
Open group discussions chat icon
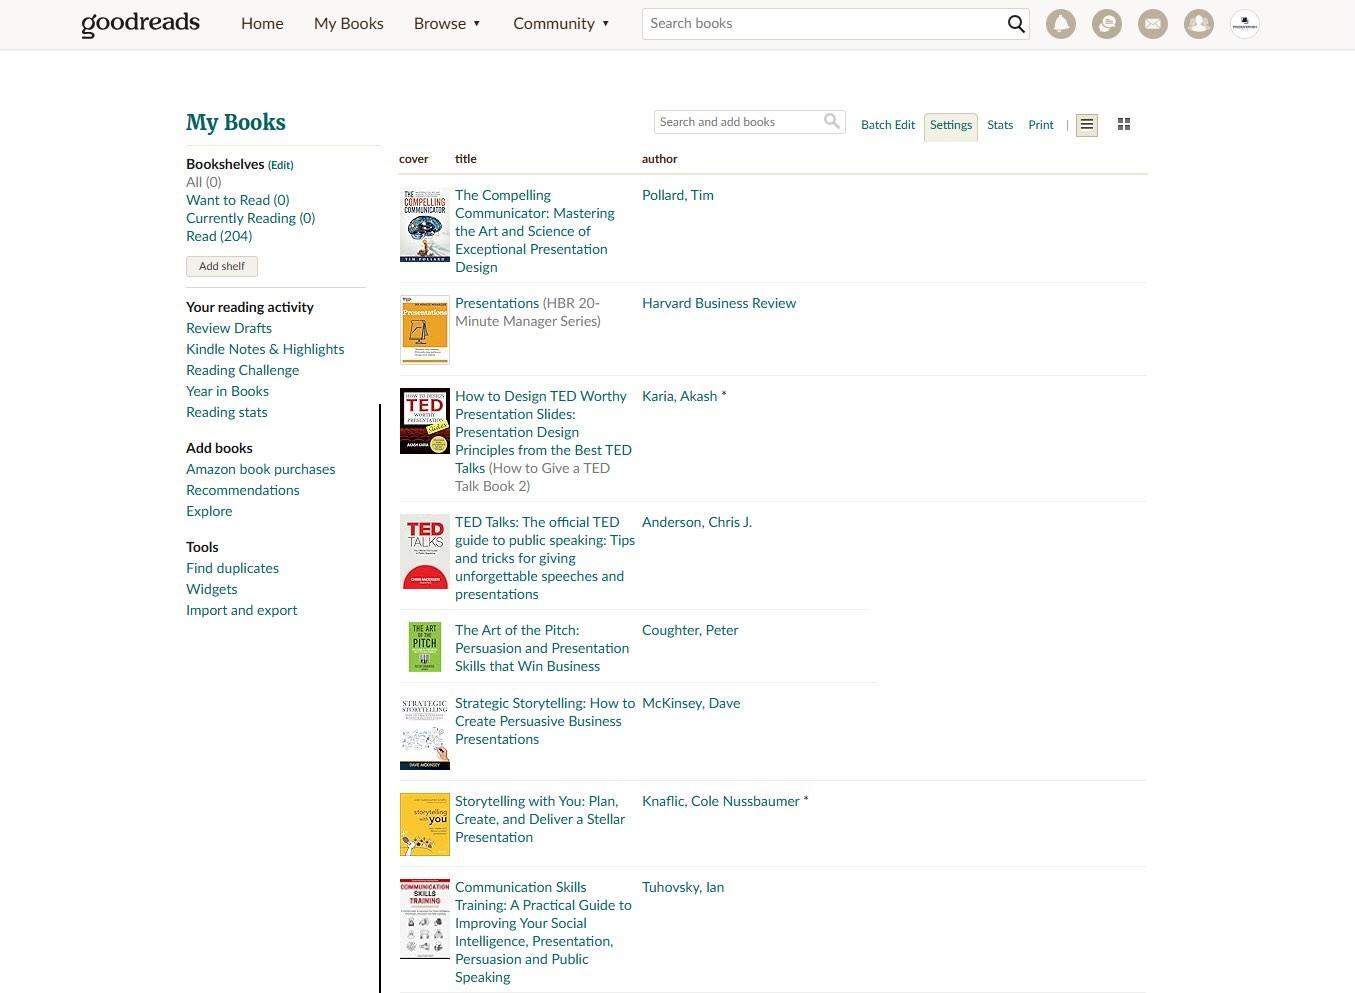coord(1106,24)
